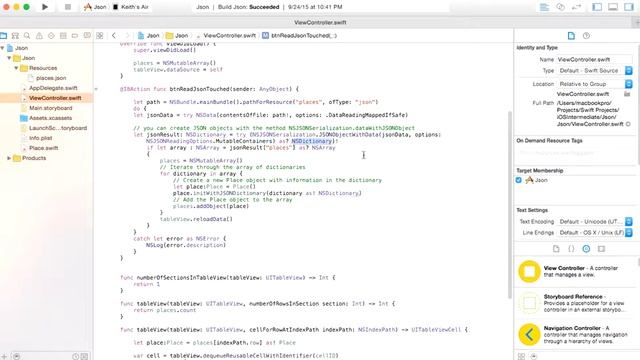Open the Project navigator

pyautogui.click(x=4, y=36)
